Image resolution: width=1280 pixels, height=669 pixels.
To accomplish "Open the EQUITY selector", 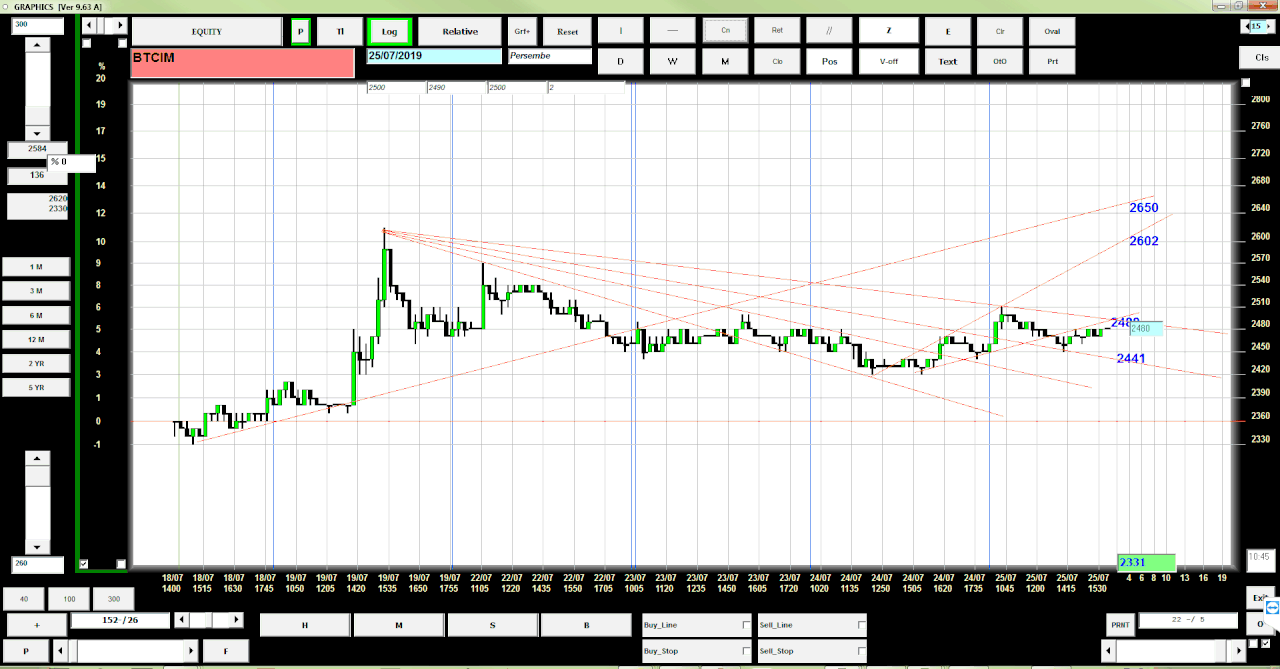I will pos(207,31).
